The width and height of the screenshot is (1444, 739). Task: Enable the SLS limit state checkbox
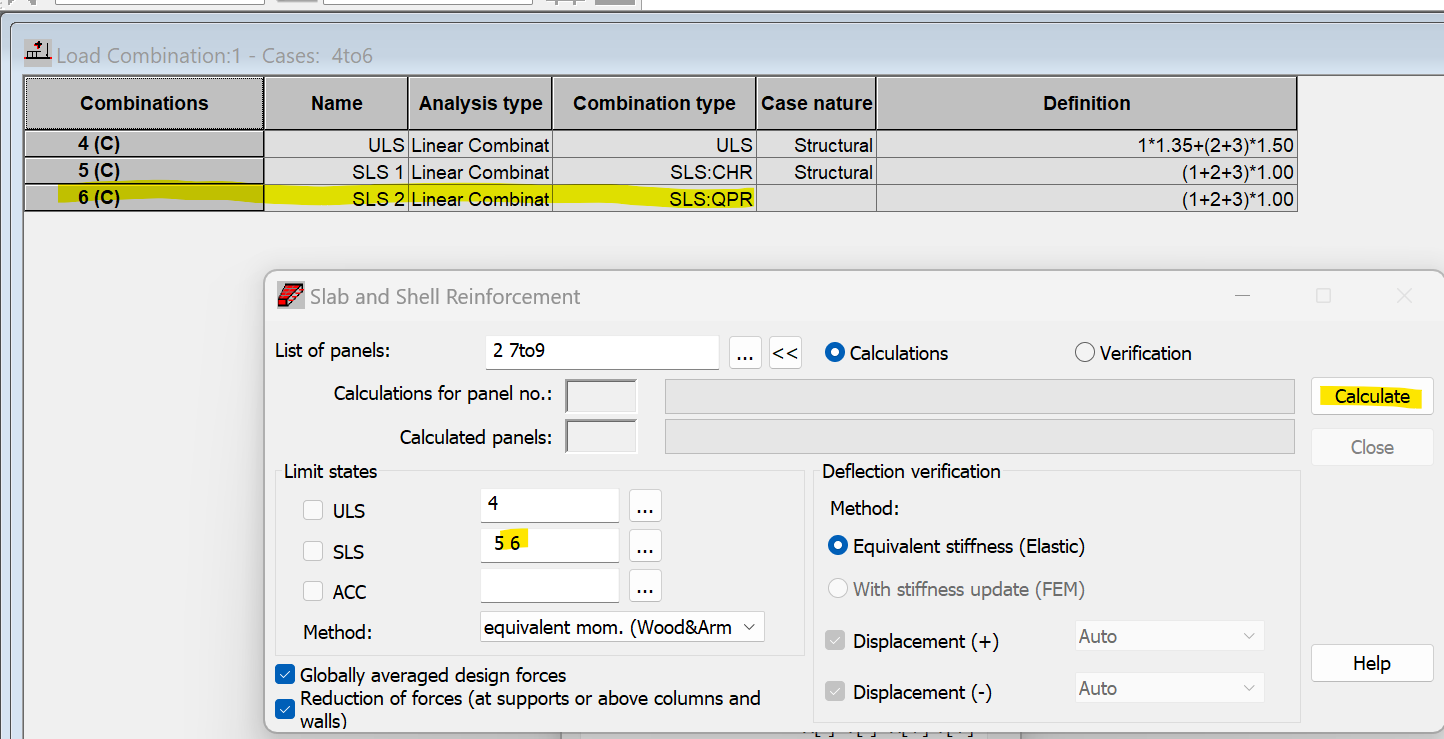[313, 551]
